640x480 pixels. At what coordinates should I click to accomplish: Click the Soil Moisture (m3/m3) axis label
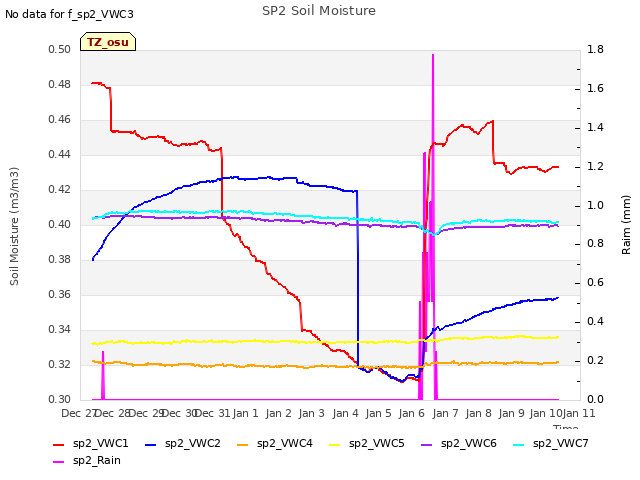(x=14, y=226)
